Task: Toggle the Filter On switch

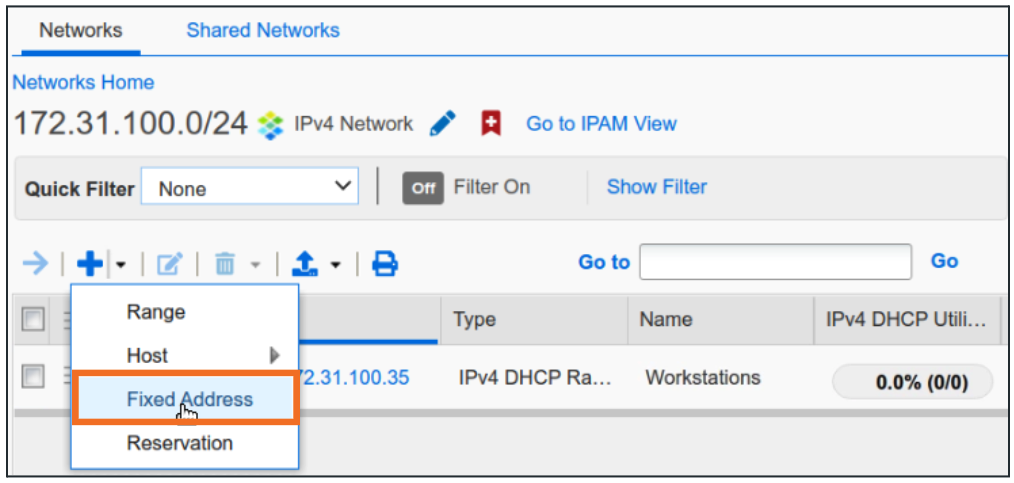Action: [423, 188]
